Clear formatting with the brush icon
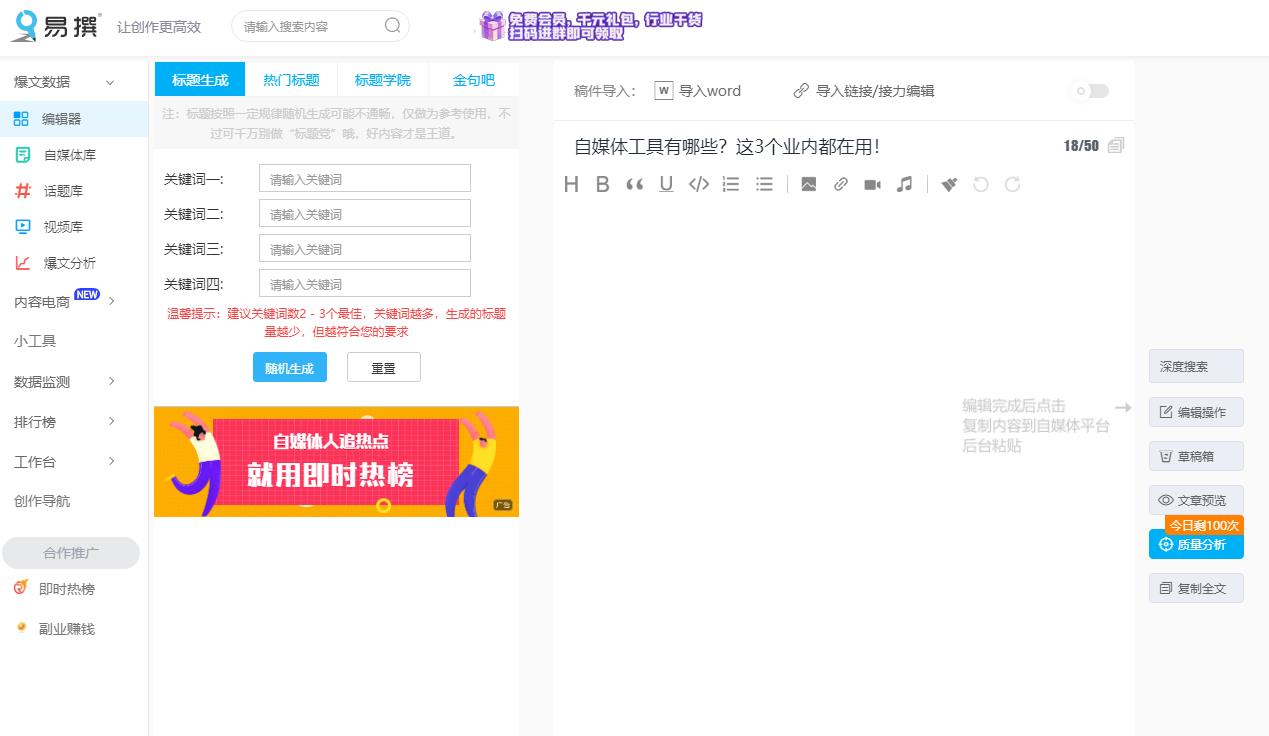This screenshot has width=1269, height=736. click(x=948, y=184)
